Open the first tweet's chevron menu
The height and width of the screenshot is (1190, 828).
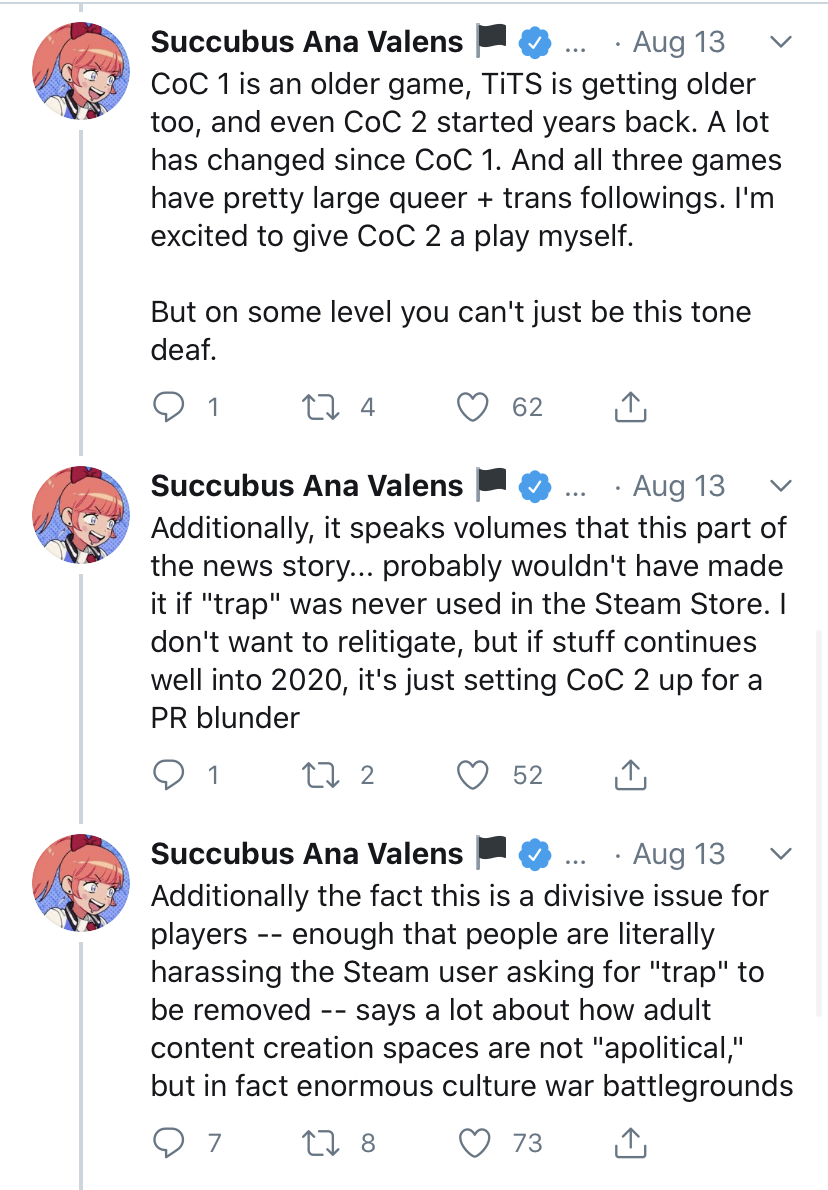(782, 43)
